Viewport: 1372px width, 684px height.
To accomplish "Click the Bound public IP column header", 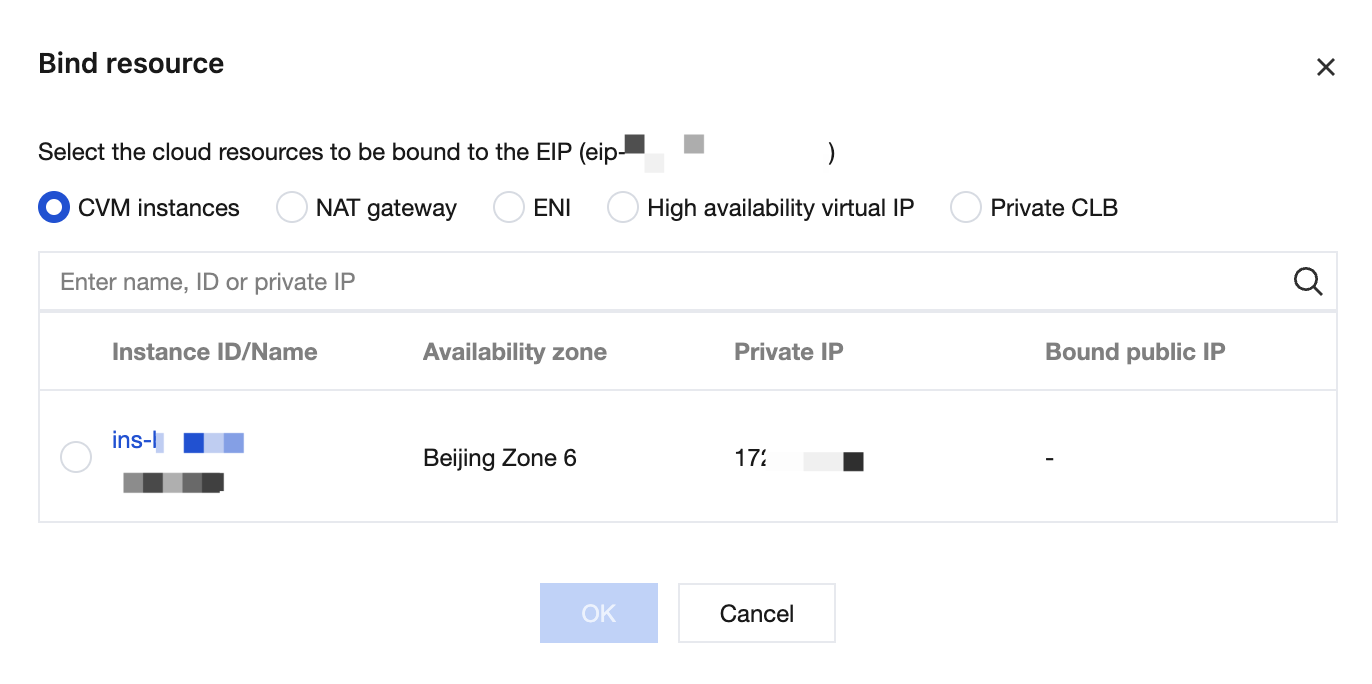I will [x=1135, y=352].
